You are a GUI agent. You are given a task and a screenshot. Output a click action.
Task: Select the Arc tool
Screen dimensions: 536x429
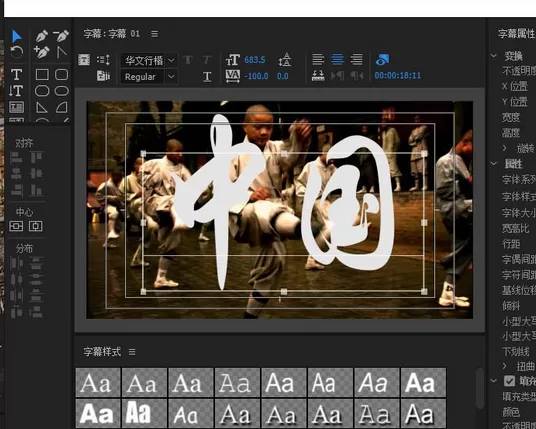62,107
